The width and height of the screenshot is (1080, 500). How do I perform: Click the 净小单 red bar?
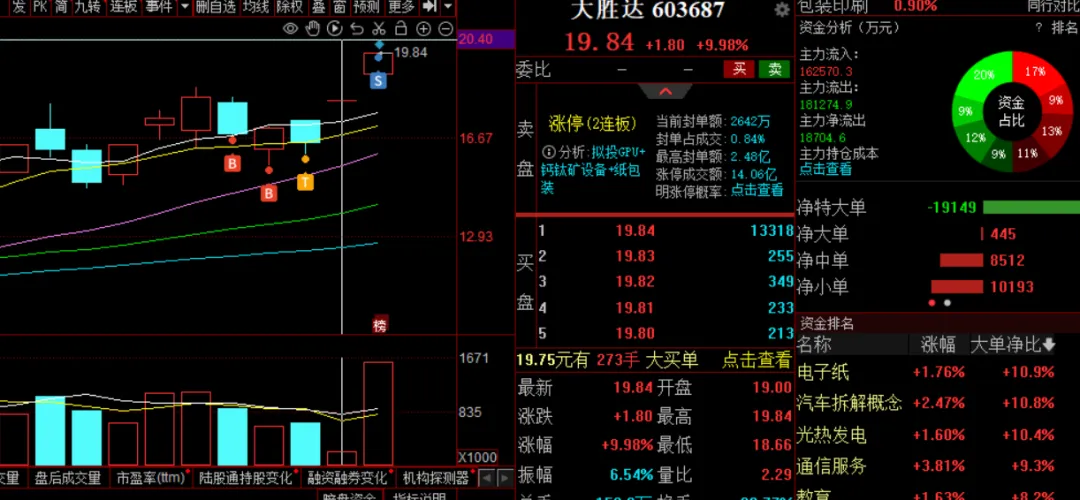957,287
